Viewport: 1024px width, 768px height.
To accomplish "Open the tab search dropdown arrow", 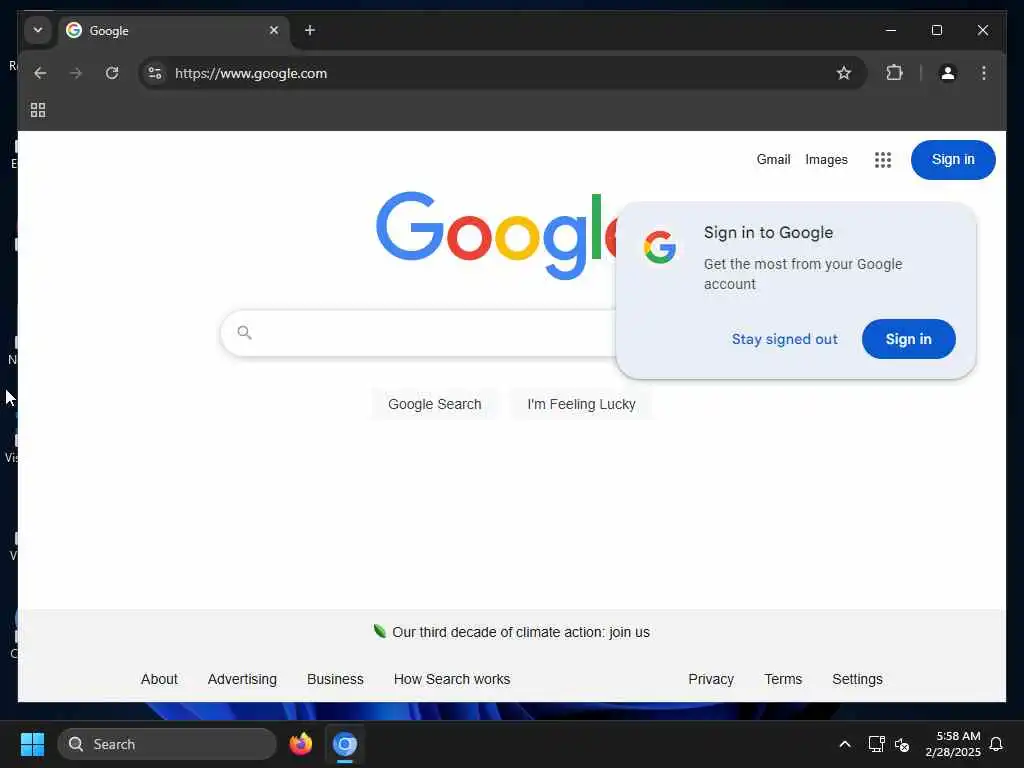I will click(38, 30).
